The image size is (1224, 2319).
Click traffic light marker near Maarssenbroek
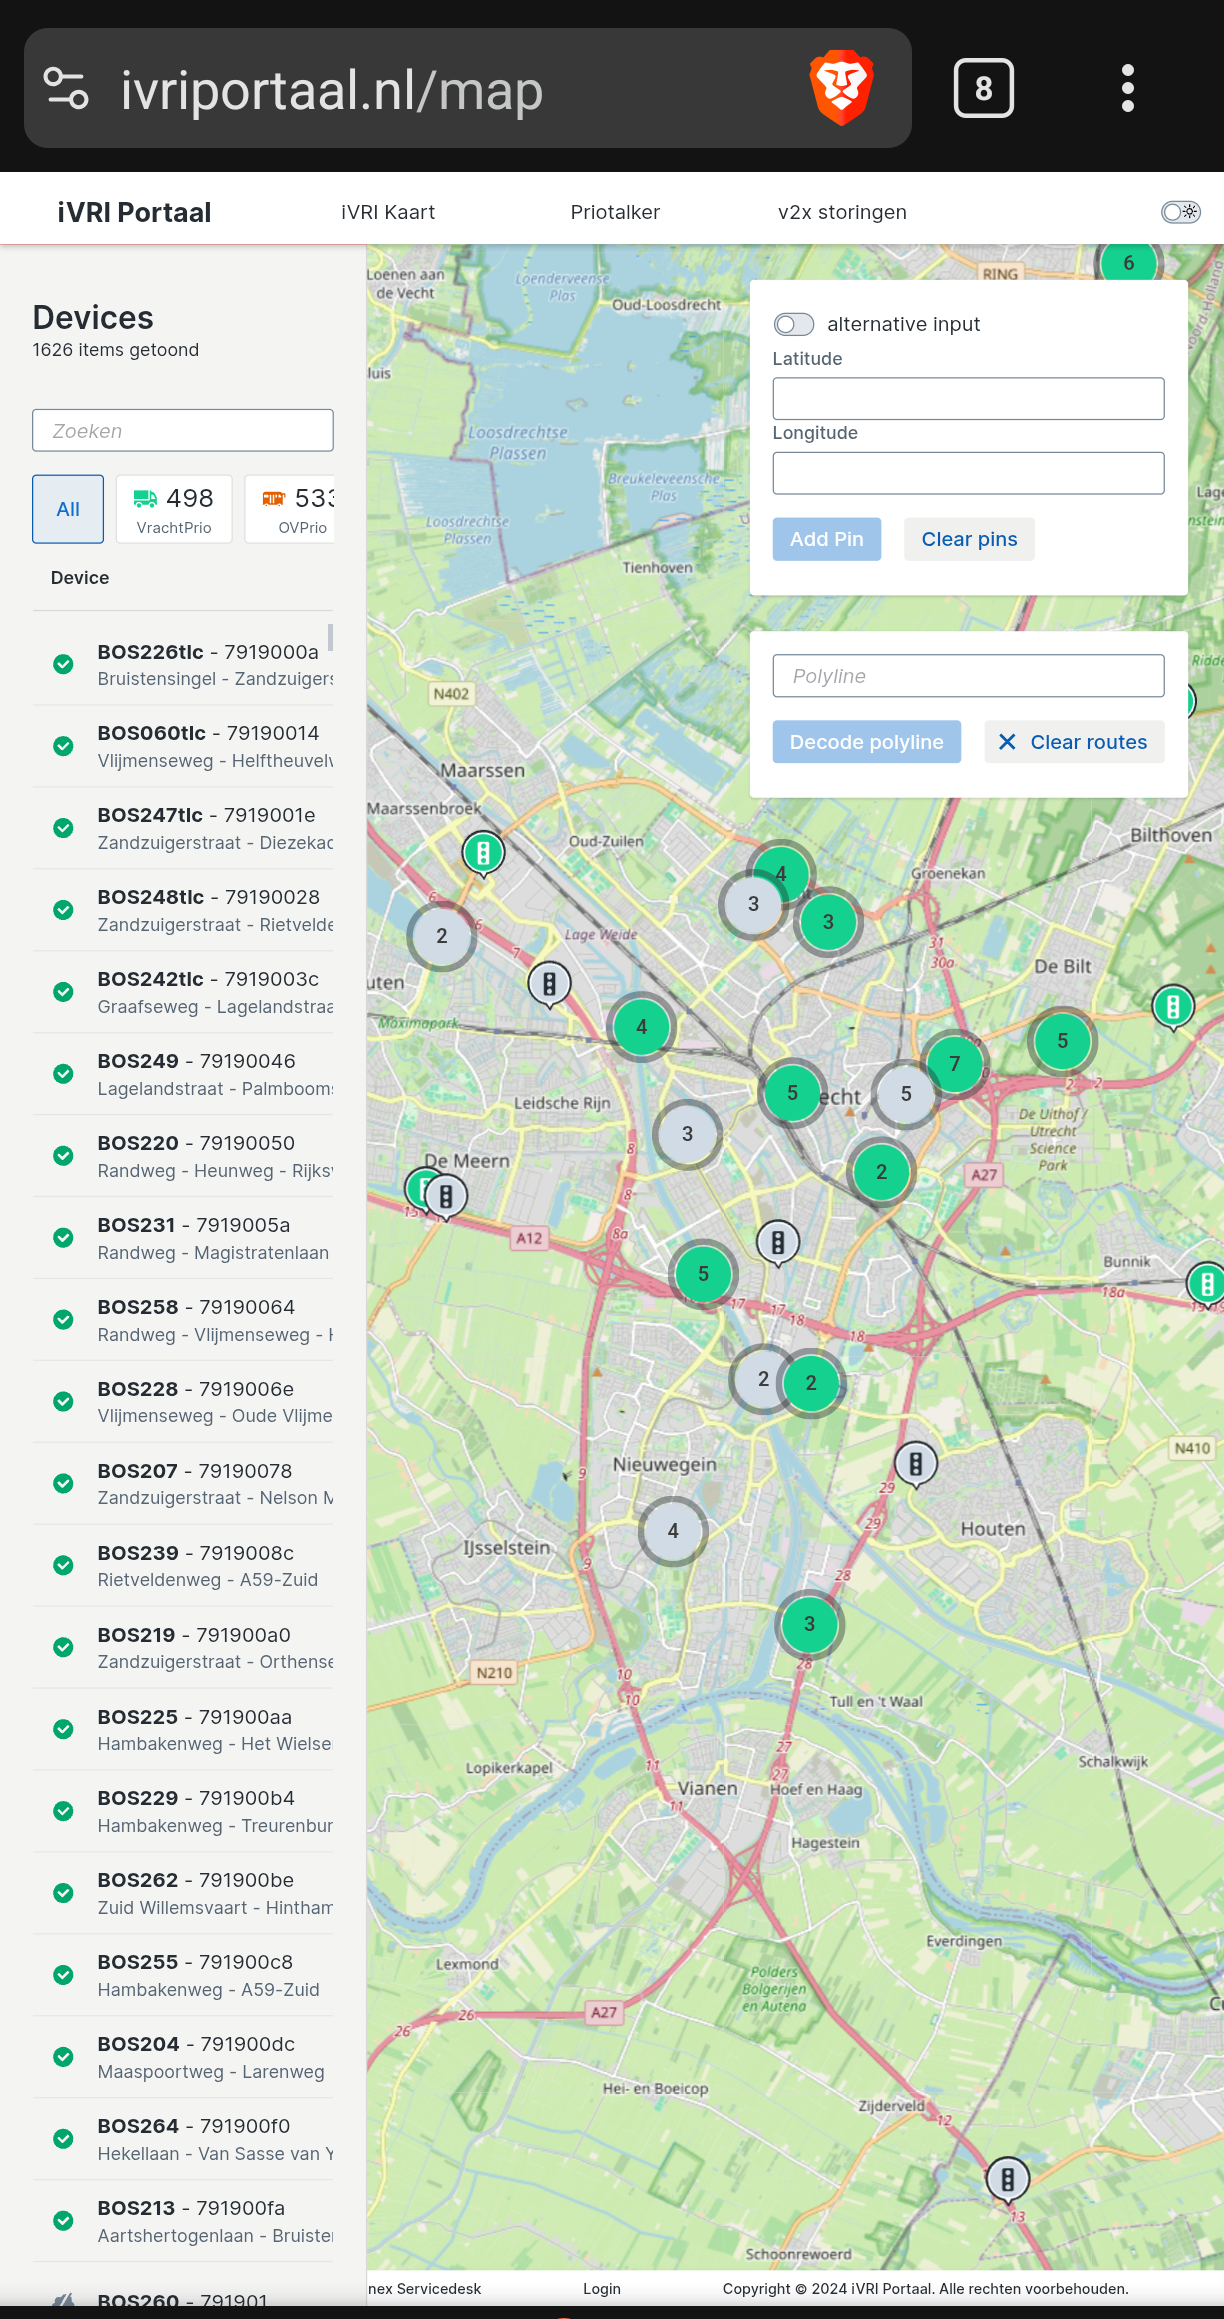483,853
